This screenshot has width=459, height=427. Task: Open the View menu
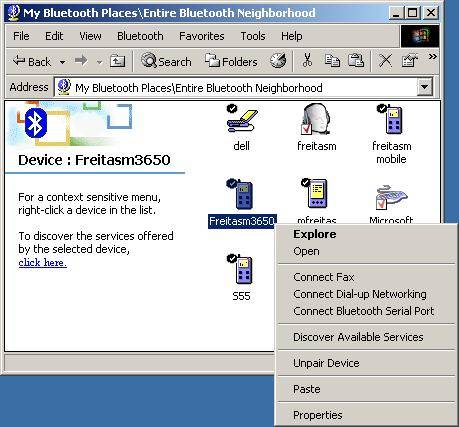pyautogui.click(x=90, y=36)
